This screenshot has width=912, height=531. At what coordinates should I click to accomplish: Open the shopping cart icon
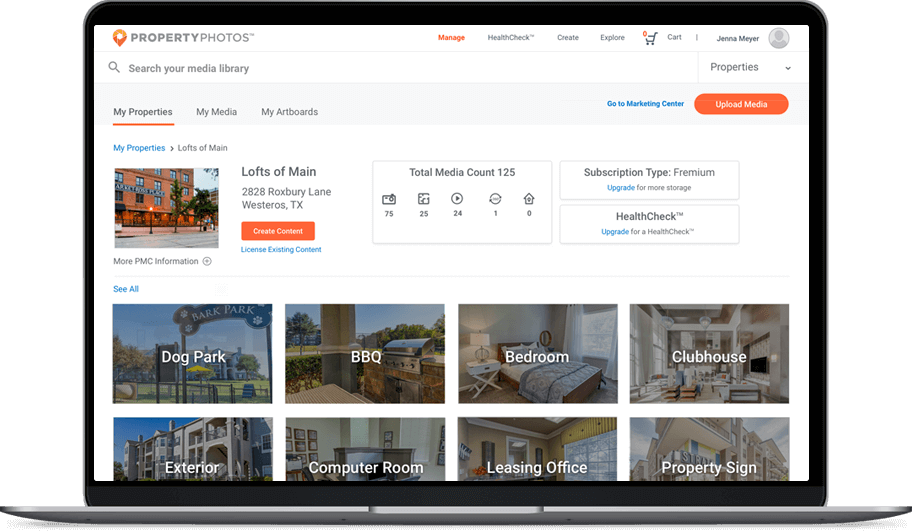click(650, 38)
